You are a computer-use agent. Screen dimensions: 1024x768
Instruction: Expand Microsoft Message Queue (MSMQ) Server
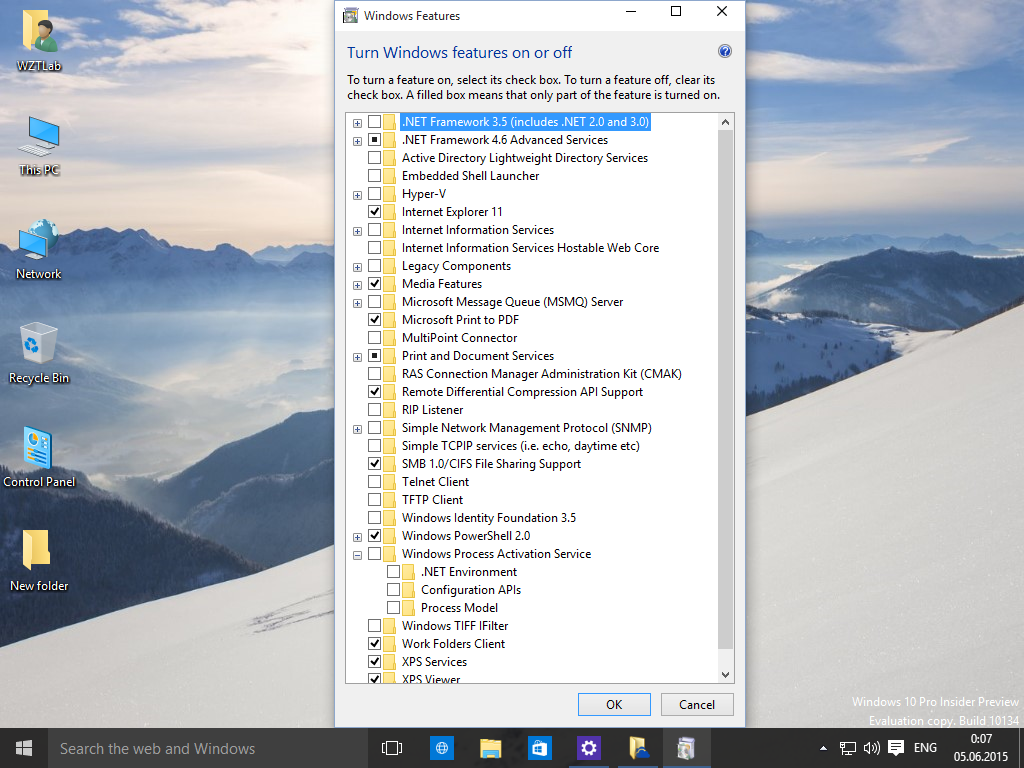pos(357,302)
